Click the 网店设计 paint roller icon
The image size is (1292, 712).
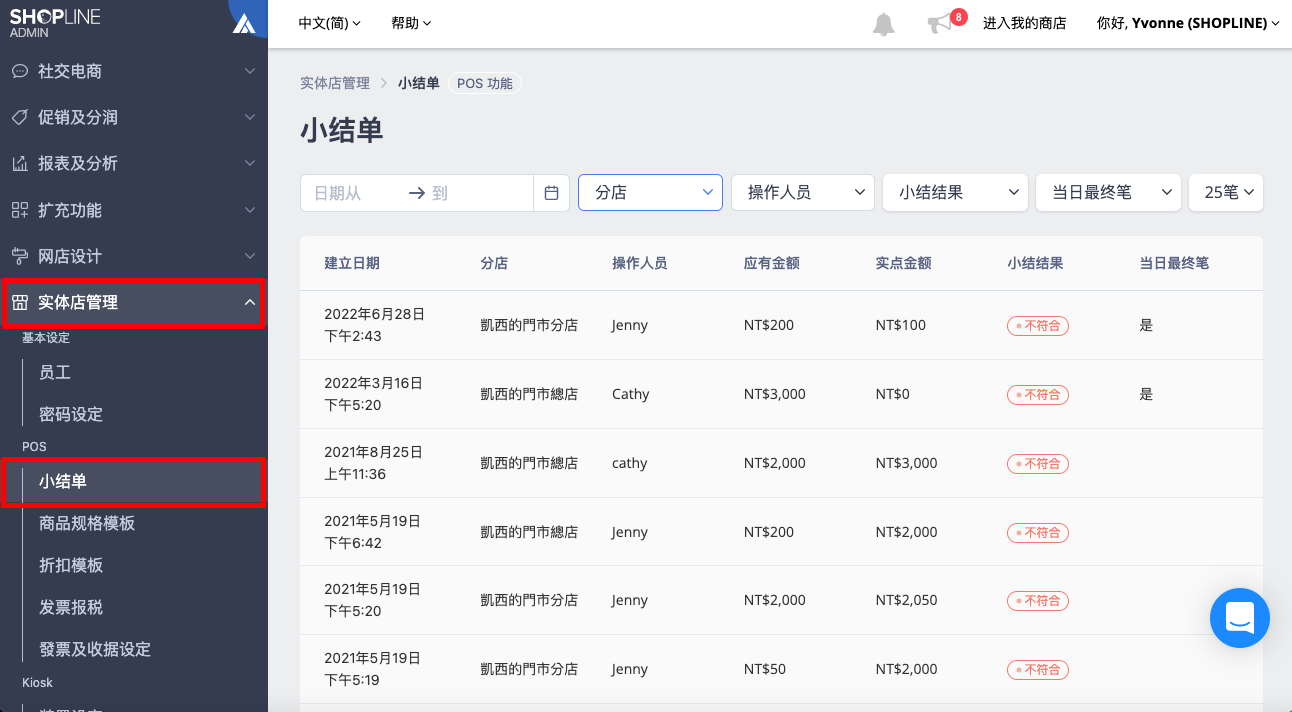19,256
